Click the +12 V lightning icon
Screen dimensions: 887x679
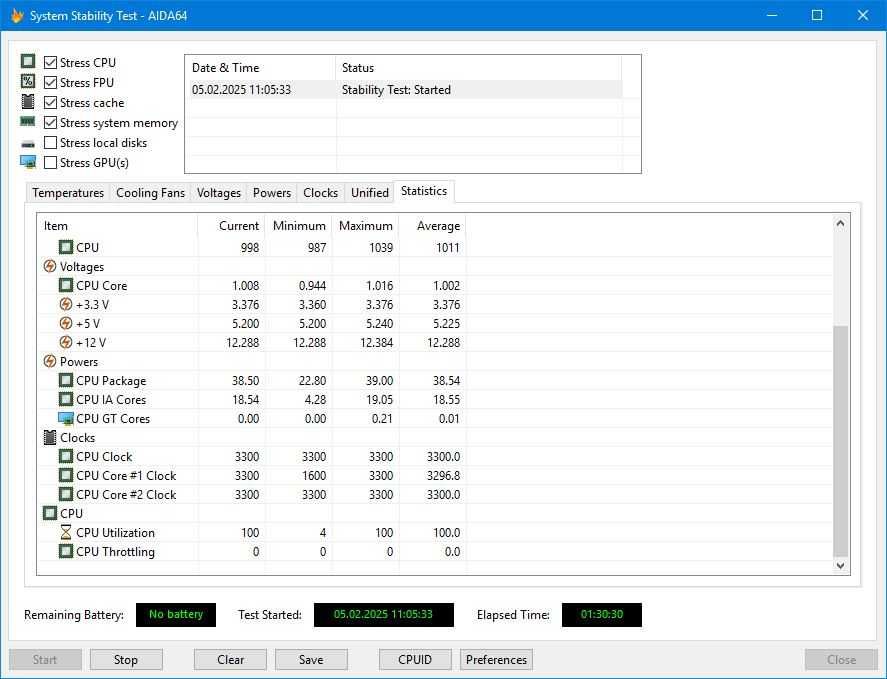coord(66,342)
